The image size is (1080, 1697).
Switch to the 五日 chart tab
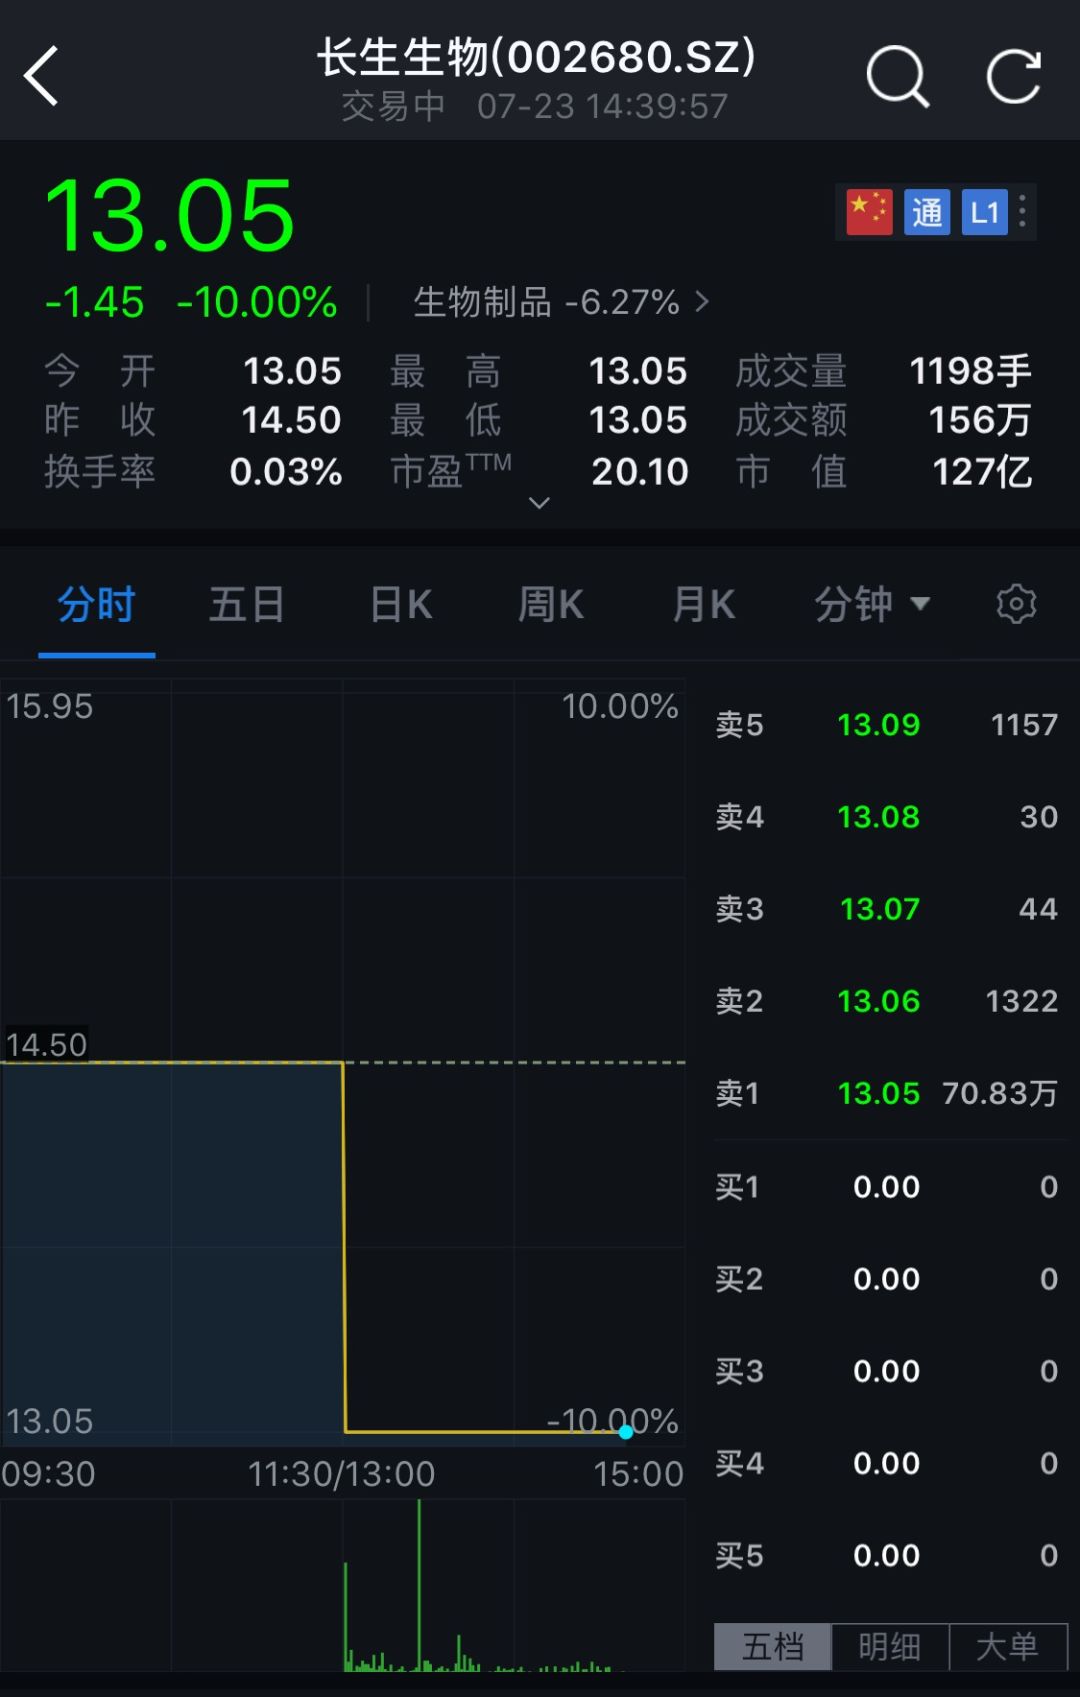[247, 605]
